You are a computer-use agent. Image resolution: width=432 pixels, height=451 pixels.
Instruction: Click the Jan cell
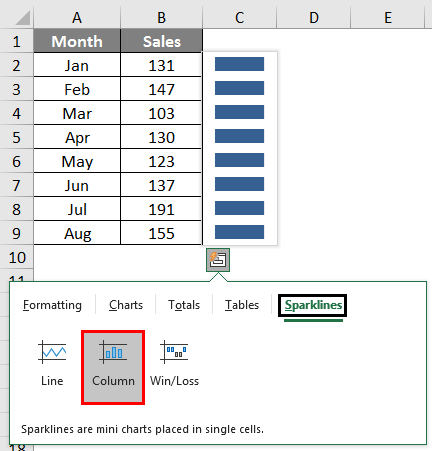pos(77,65)
